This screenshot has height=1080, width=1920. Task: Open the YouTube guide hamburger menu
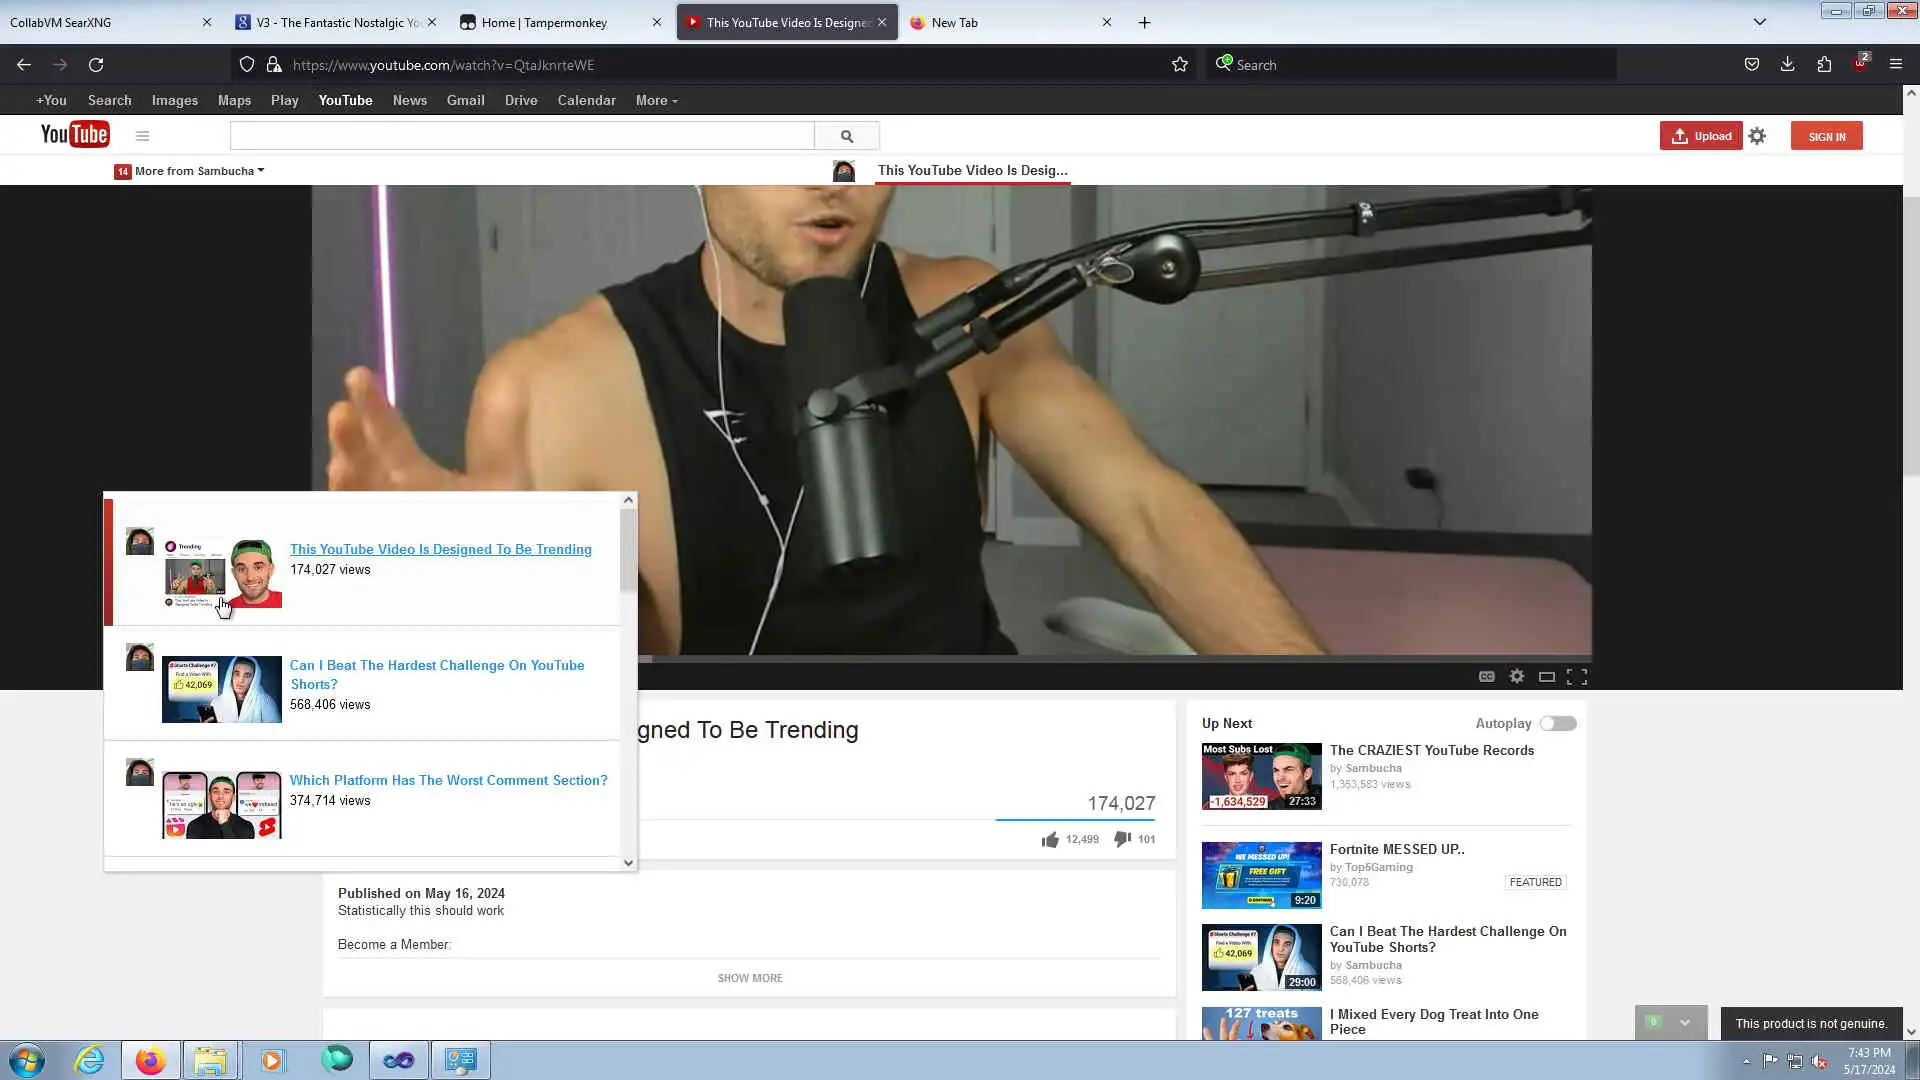[x=142, y=136]
